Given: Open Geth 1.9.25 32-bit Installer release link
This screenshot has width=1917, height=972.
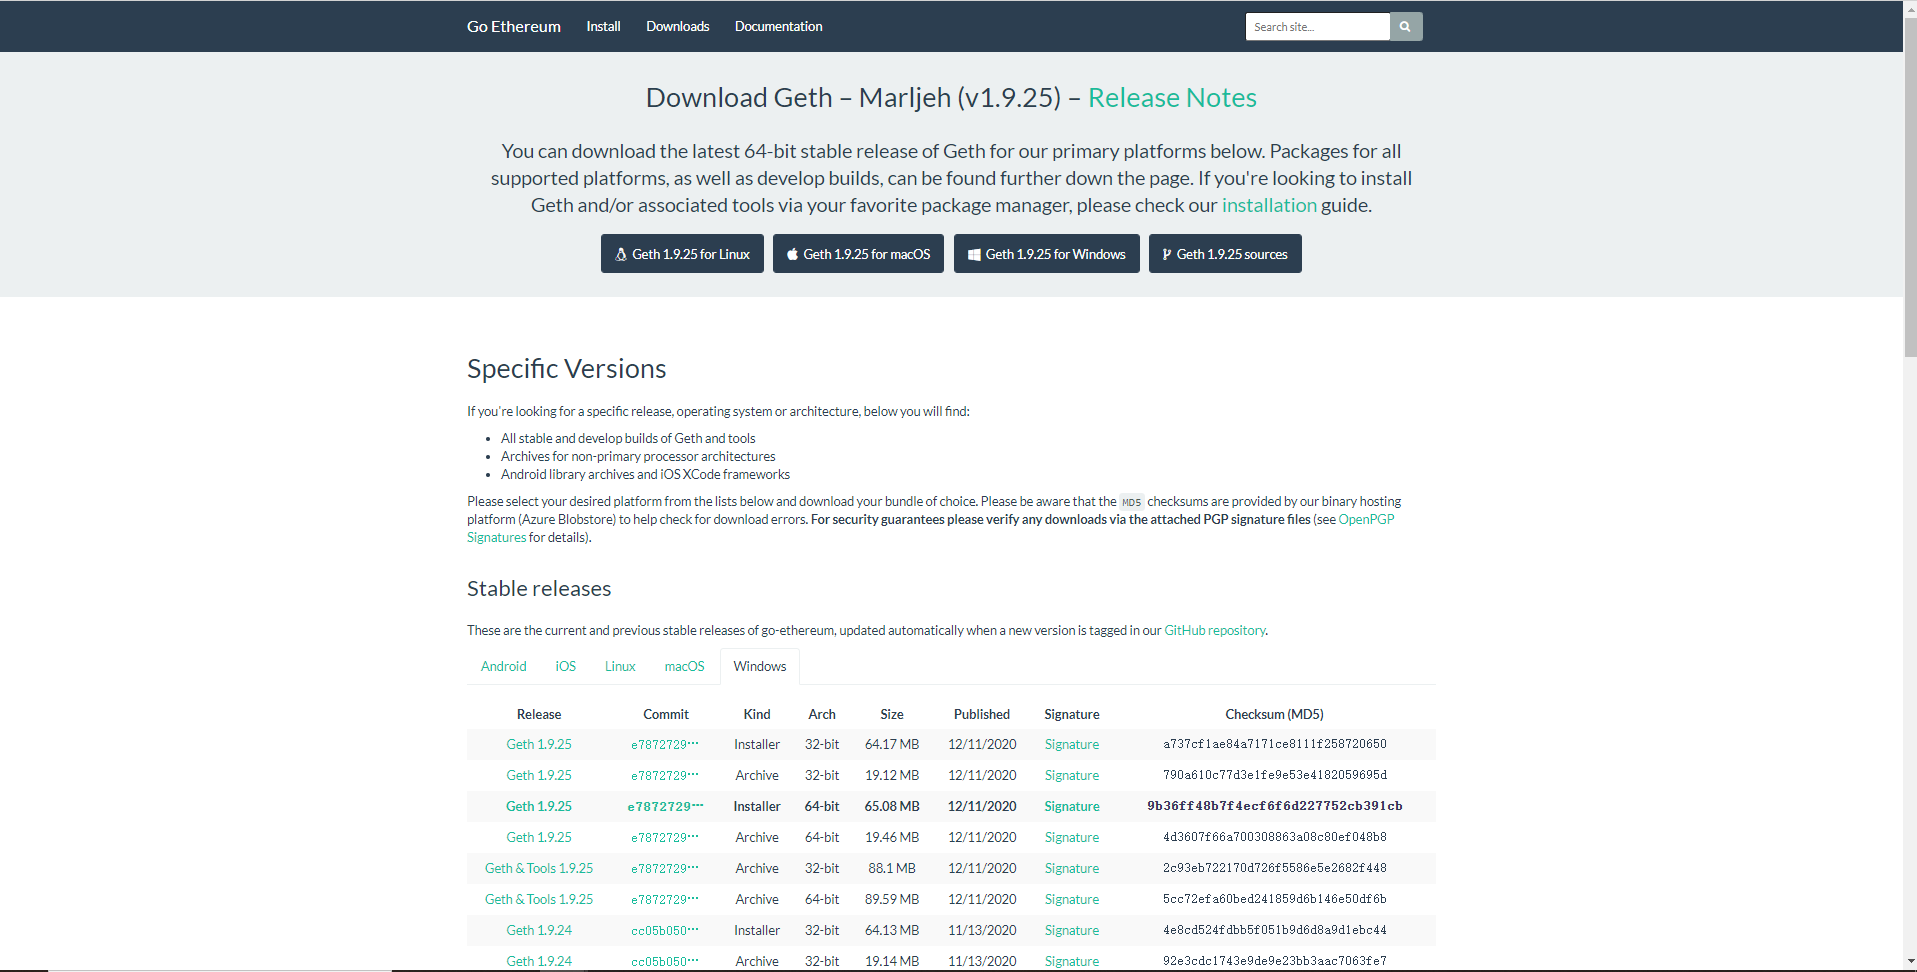Looking at the screenshot, I should pyautogui.click(x=539, y=745).
